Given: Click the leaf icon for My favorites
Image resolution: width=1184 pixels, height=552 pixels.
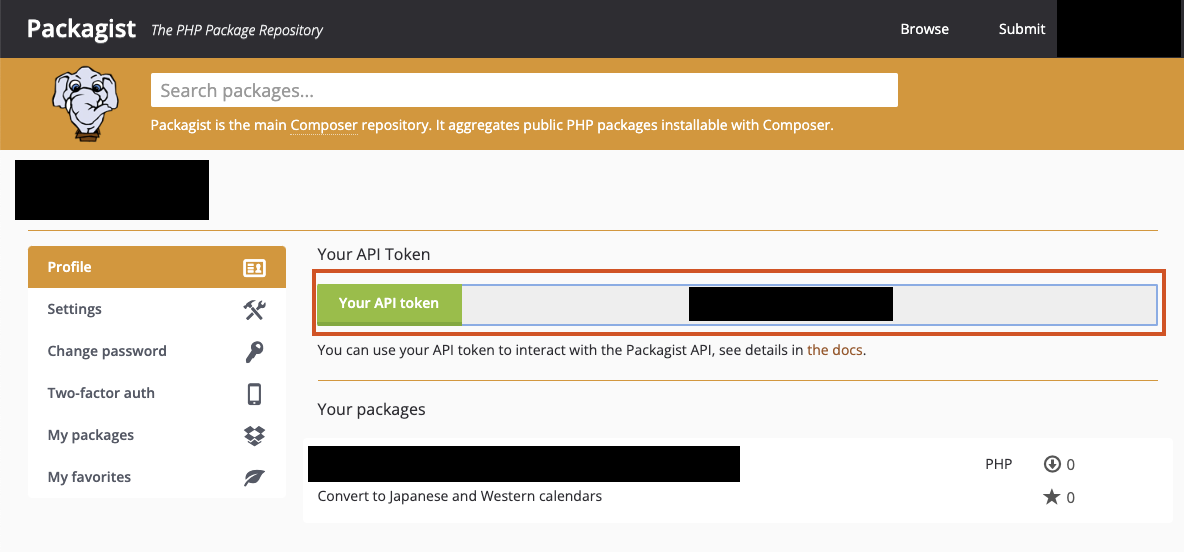Looking at the screenshot, I should coord(254,477).
